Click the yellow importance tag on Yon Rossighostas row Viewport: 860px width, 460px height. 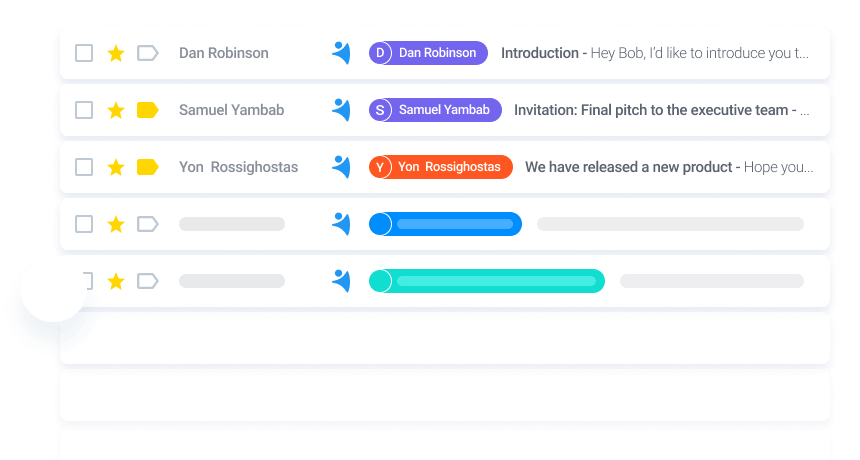pyautogui.click(x=148, y=167)
